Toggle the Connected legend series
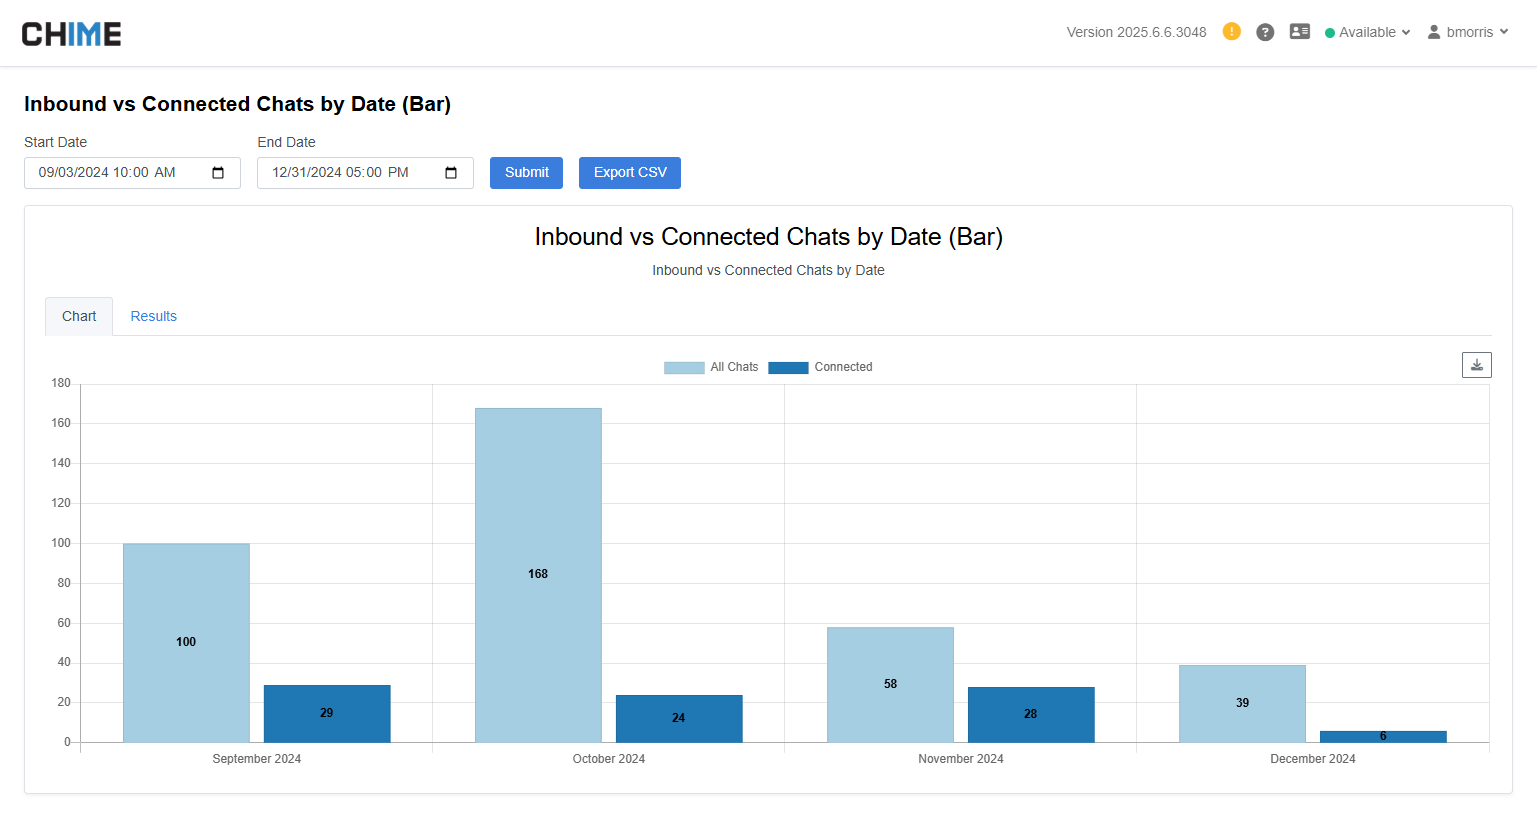Viewport: 1537px width, 816px height. point(820,367)
